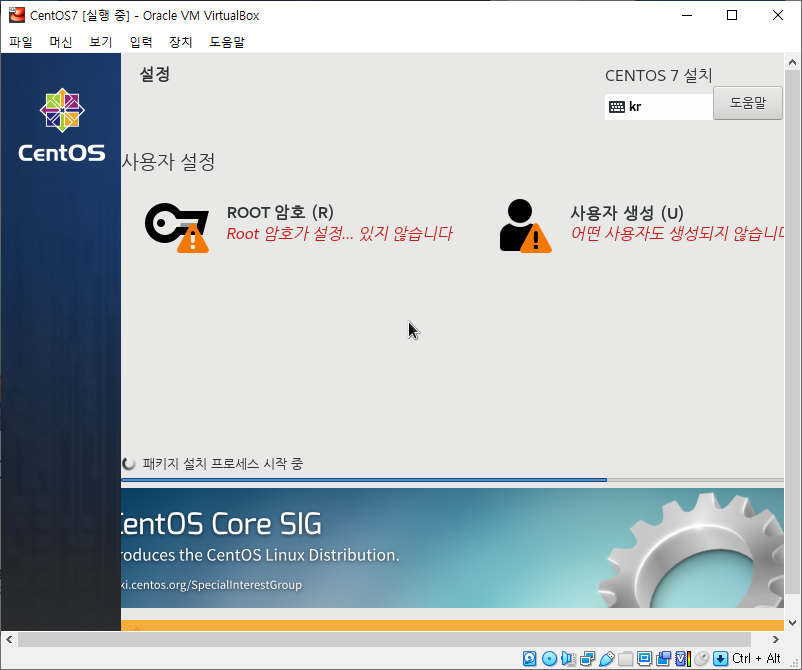The height and width of the screenshot is (670, 802).
Task: Click hard disk activity status icon
Action: [x=529, y=658]
